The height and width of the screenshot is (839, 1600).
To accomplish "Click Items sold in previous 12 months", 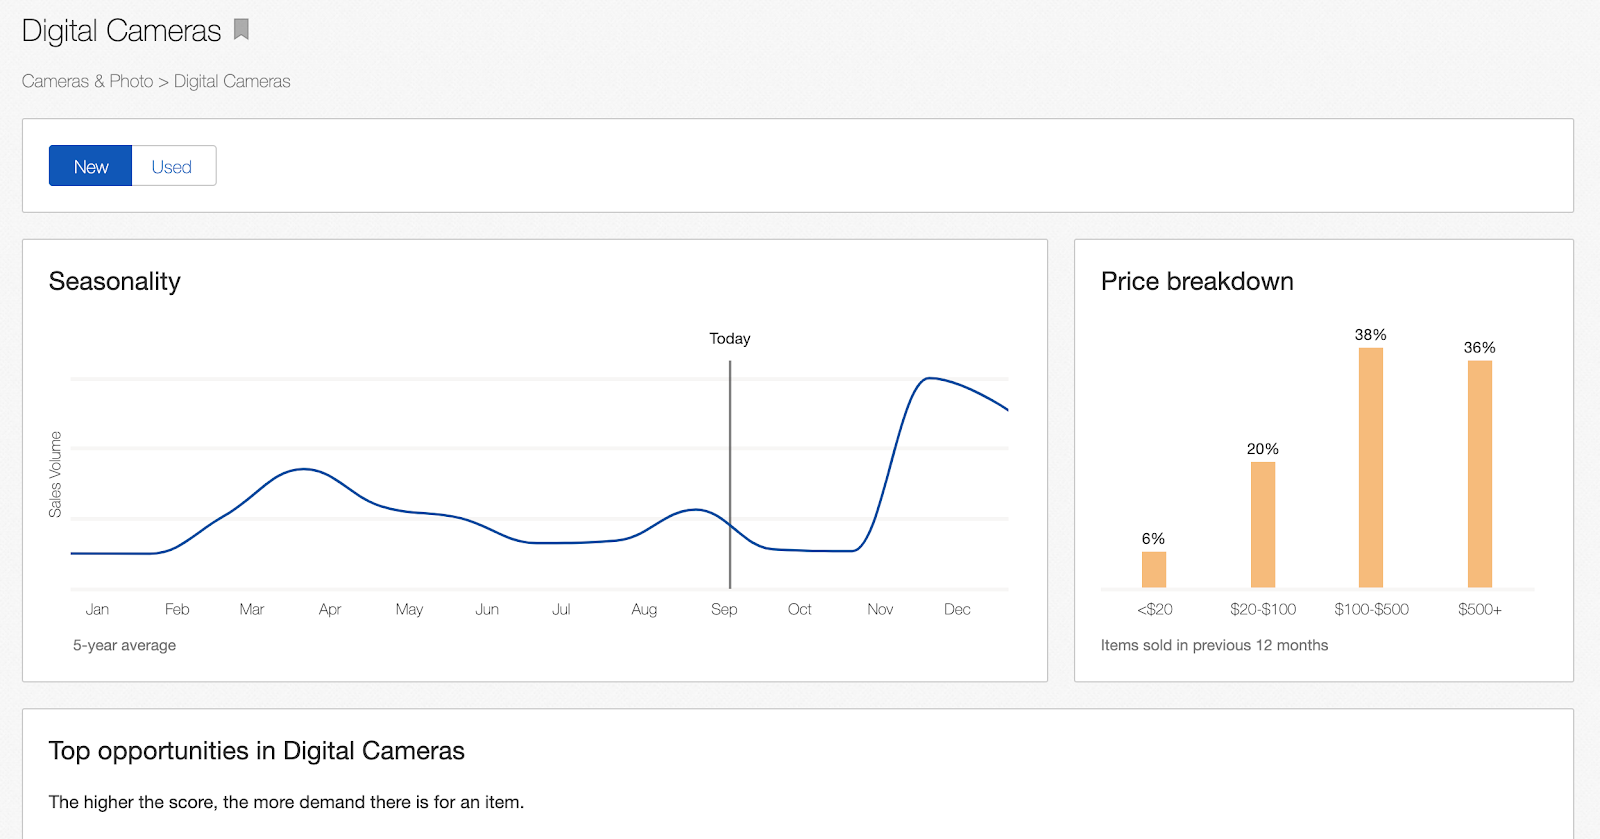I will (x=1214, y=645).
